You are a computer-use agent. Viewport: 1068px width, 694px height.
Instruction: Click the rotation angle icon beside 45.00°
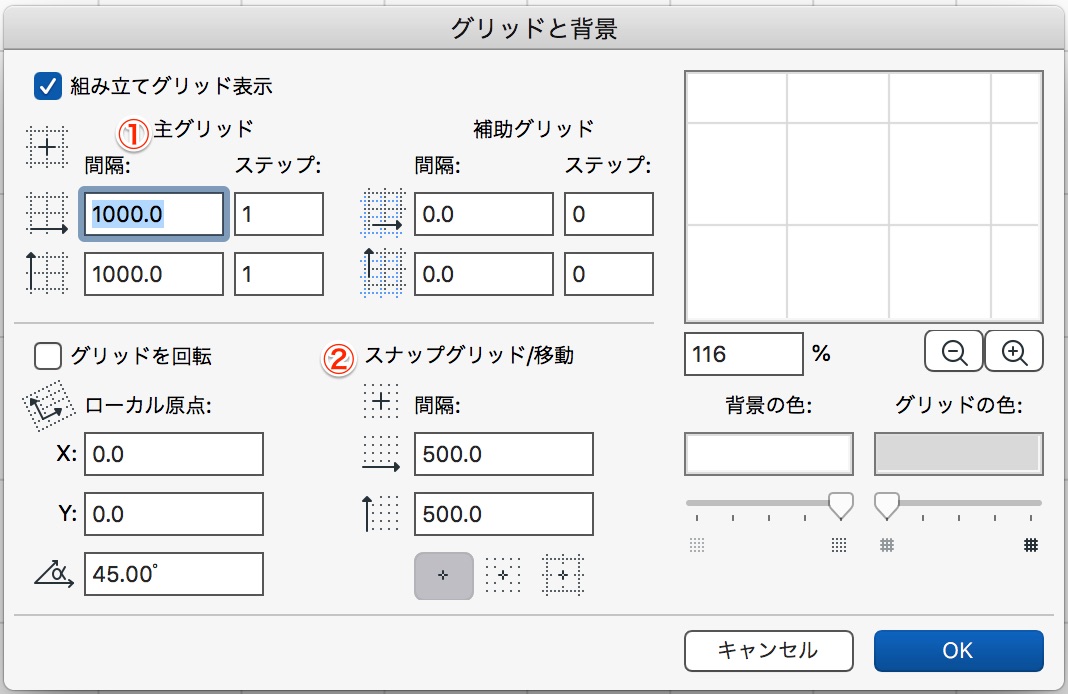(x=53, y=574)
